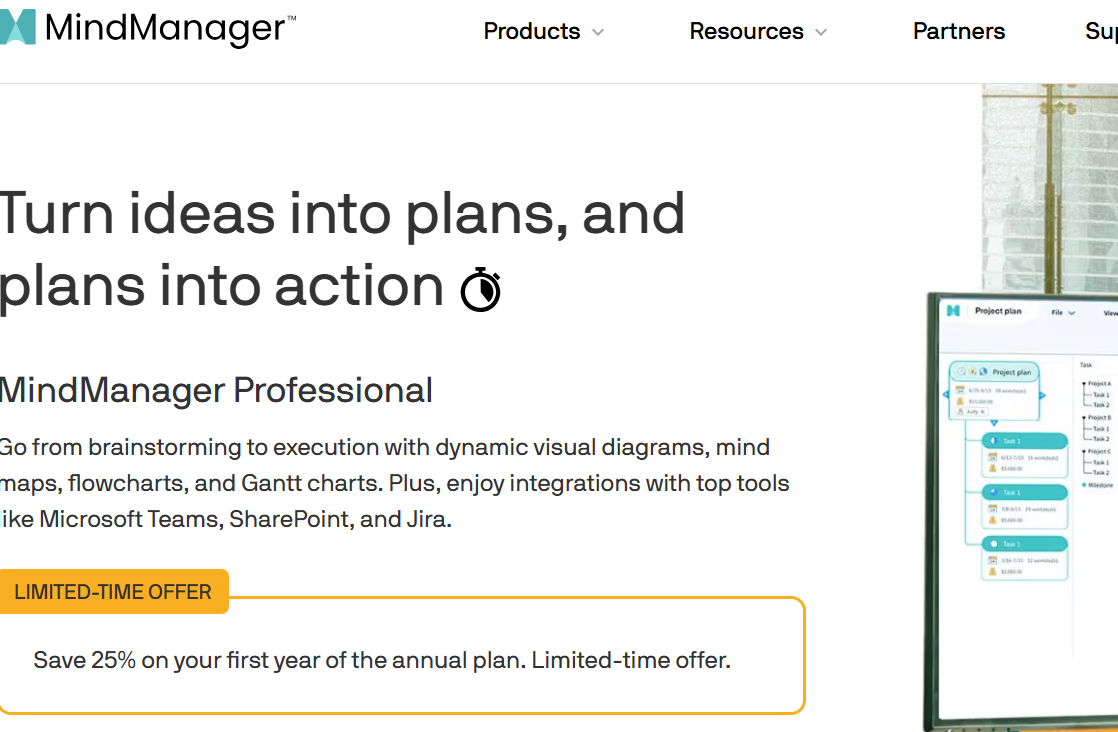Click the white full-circle icon on the bottom Task 1

(994, 544)
